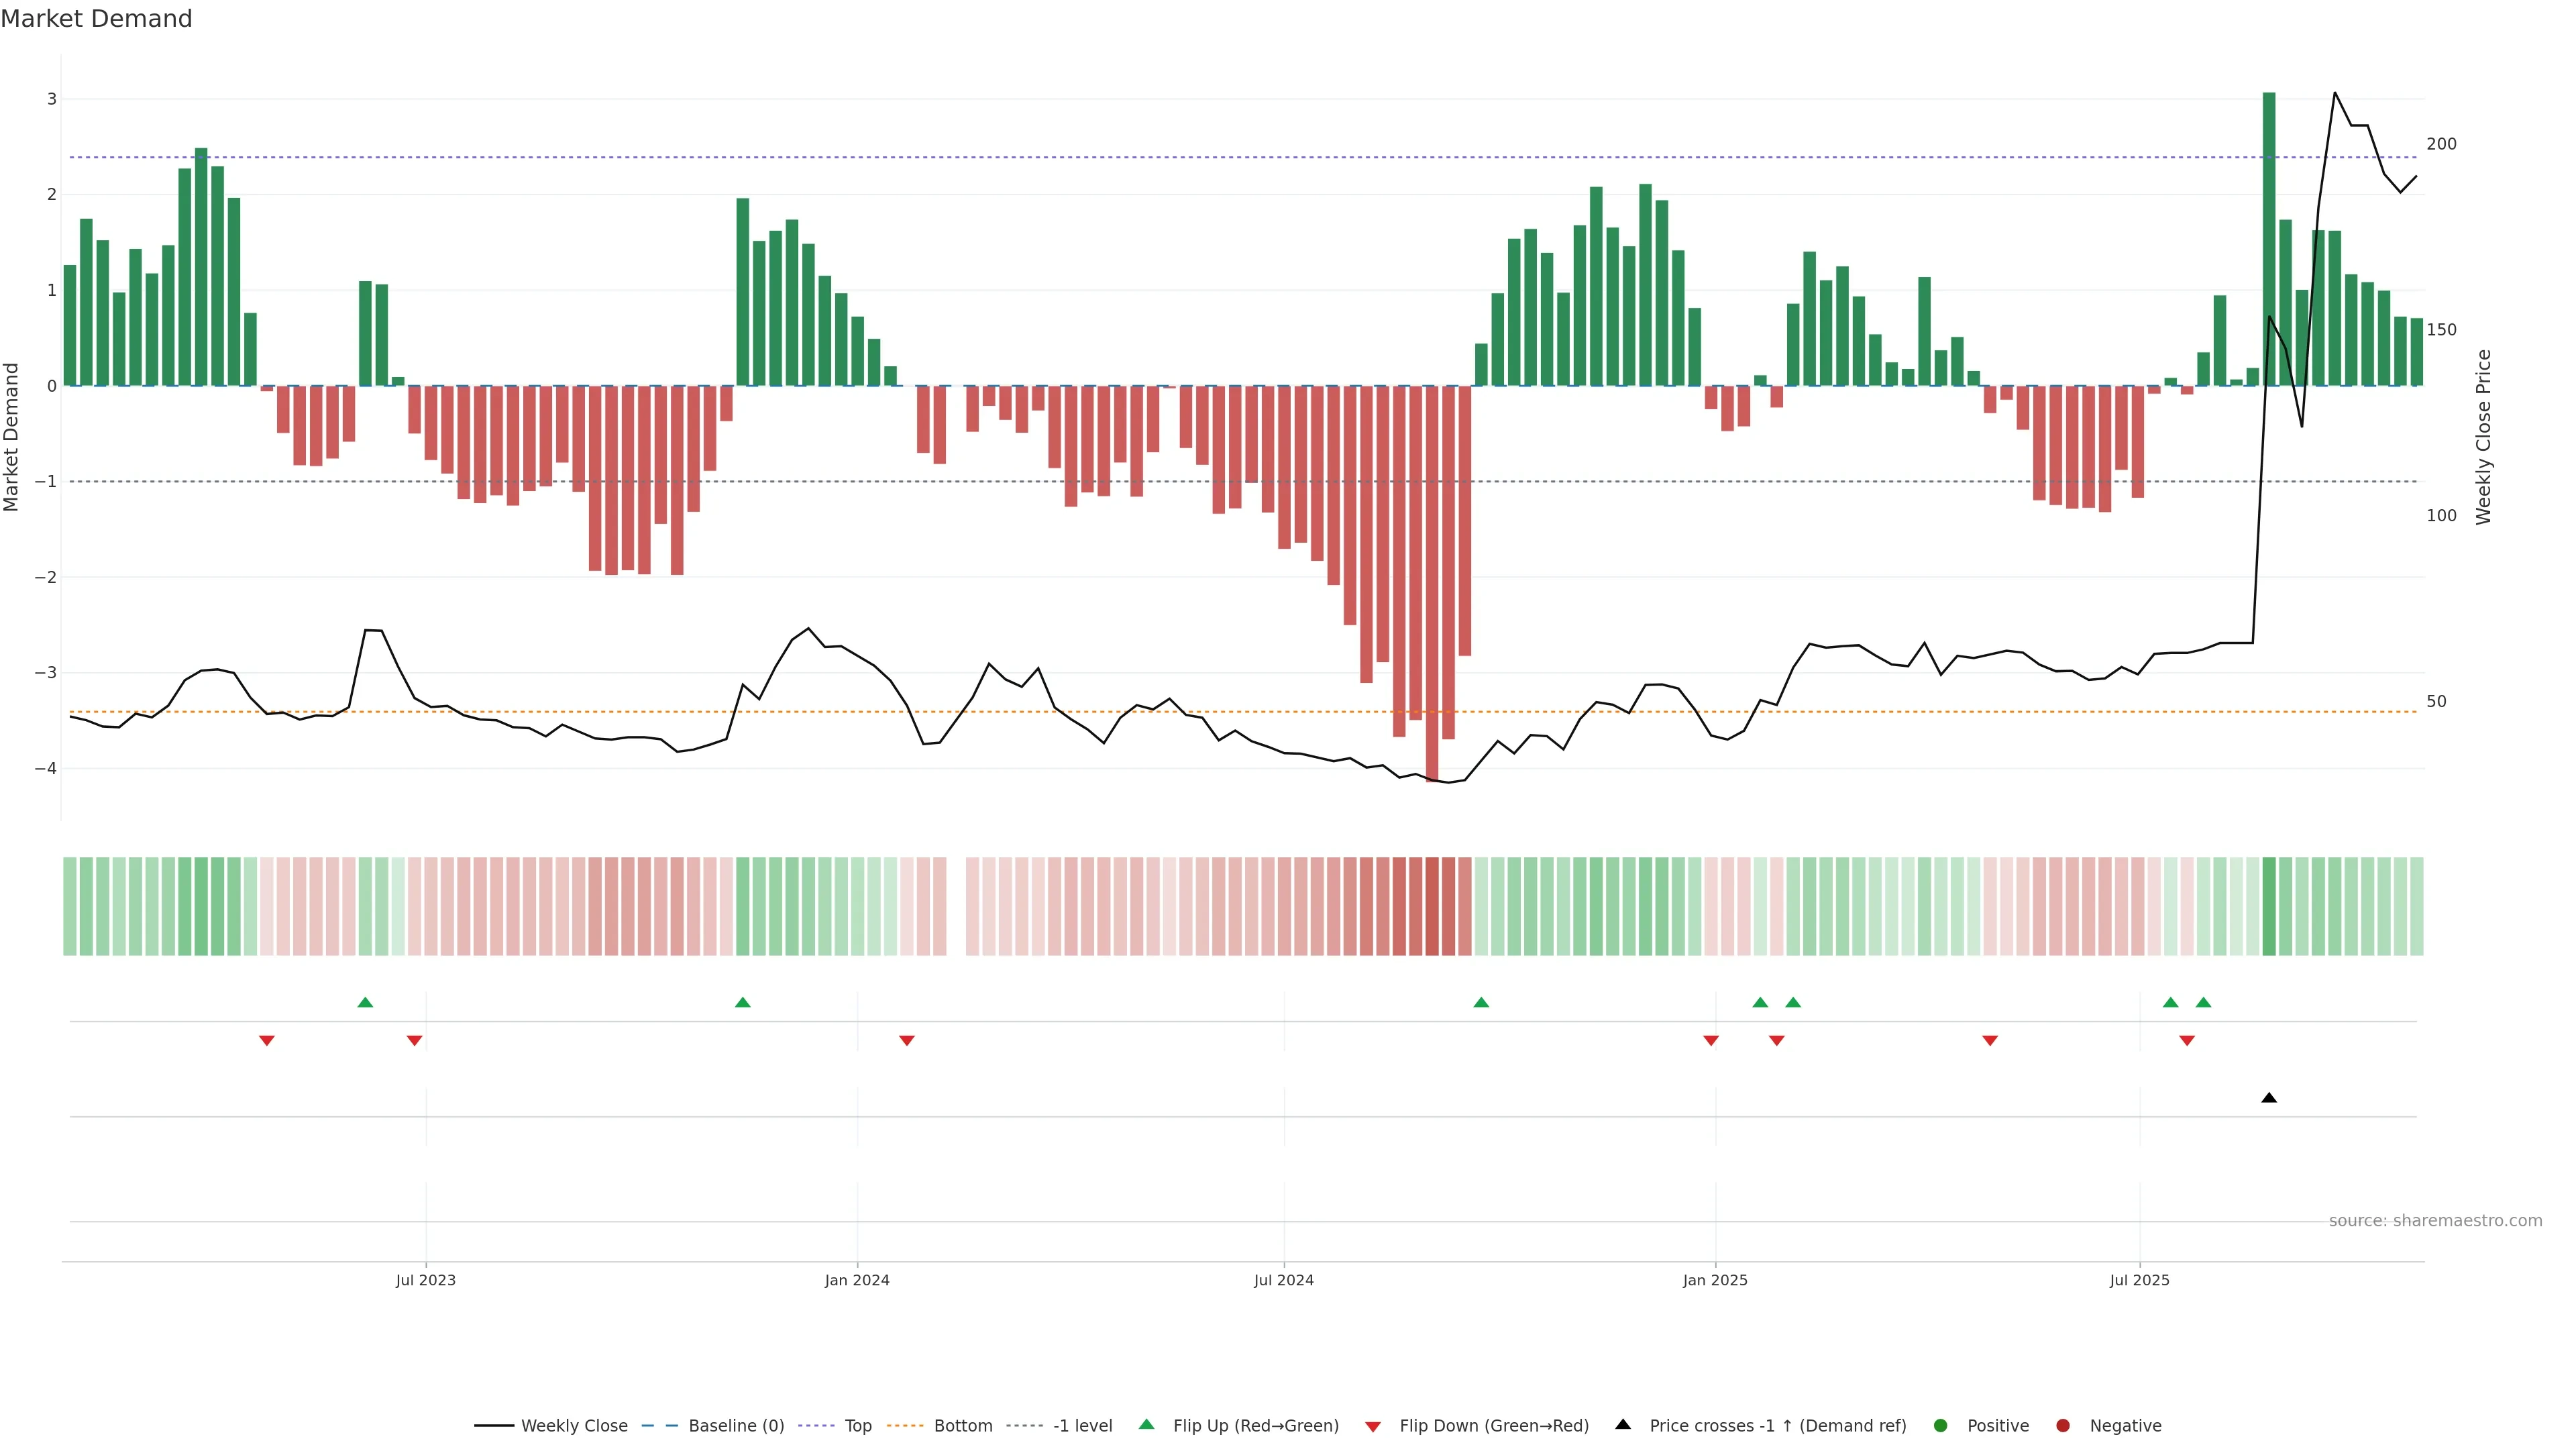2576x1449 pixels.
Task: Click the Negative red dot legend icon
Action: coord(2063,1426)
